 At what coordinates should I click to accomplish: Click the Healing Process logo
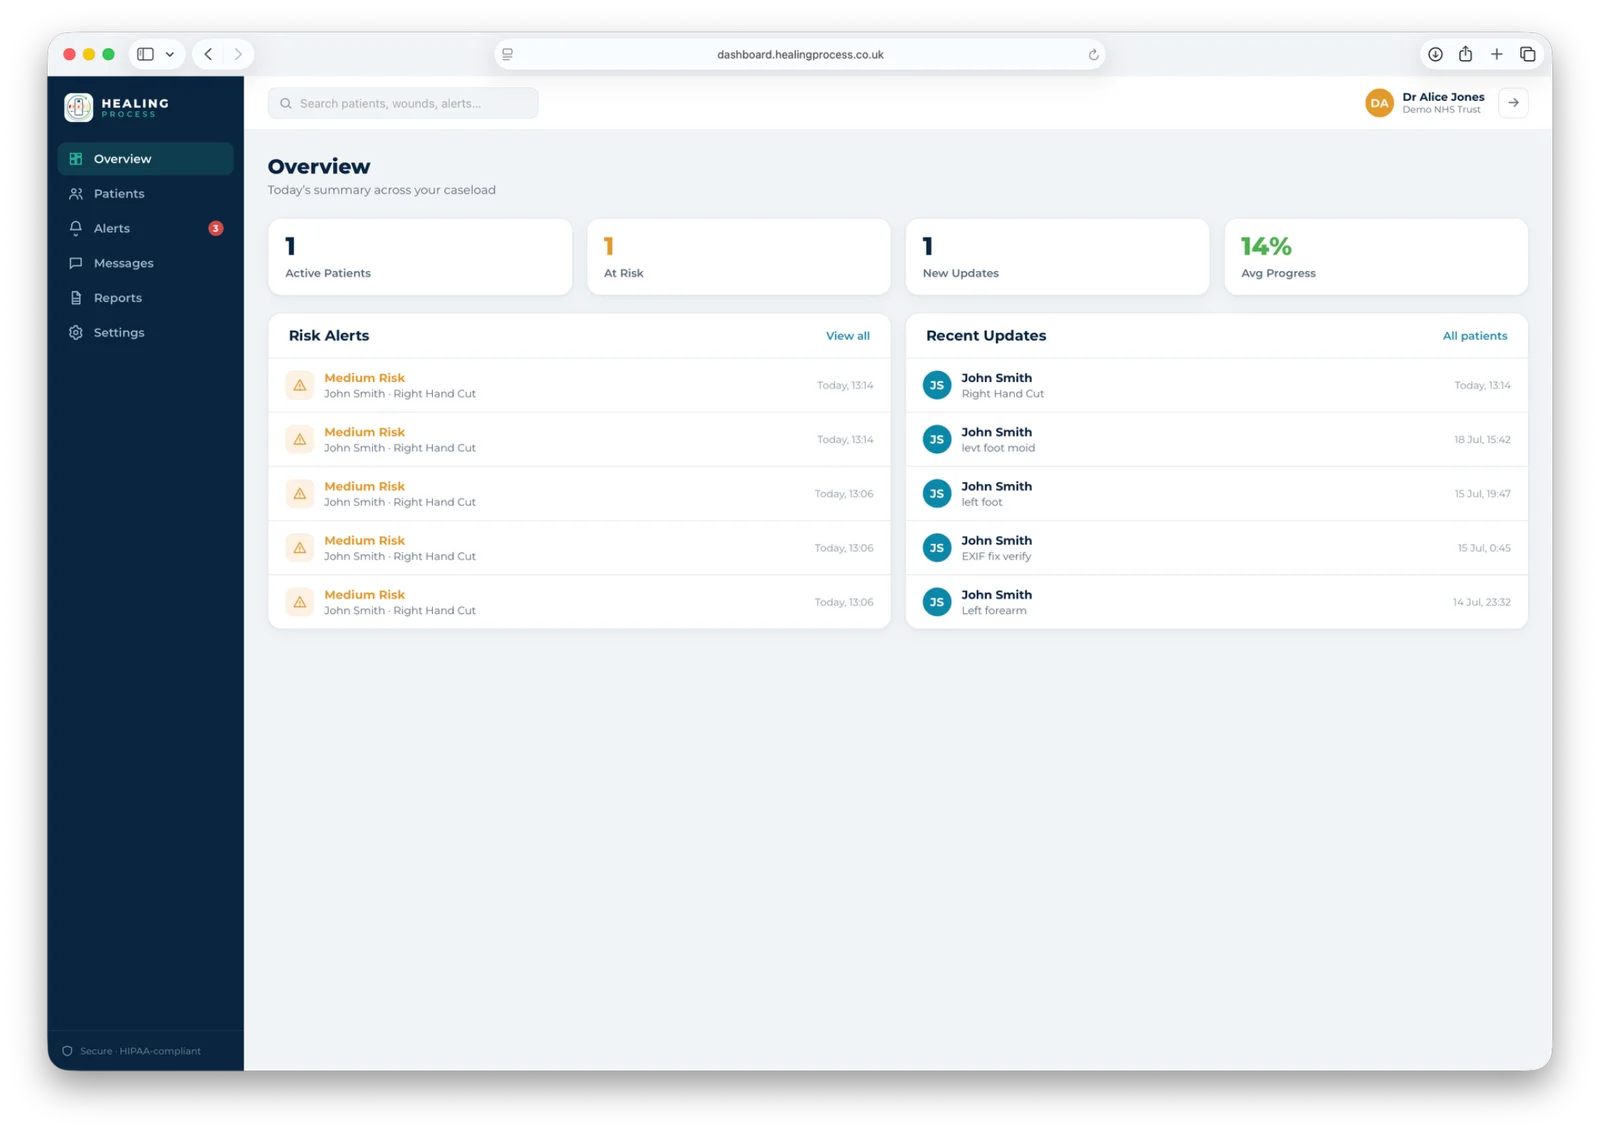click(x=116, y=107)
